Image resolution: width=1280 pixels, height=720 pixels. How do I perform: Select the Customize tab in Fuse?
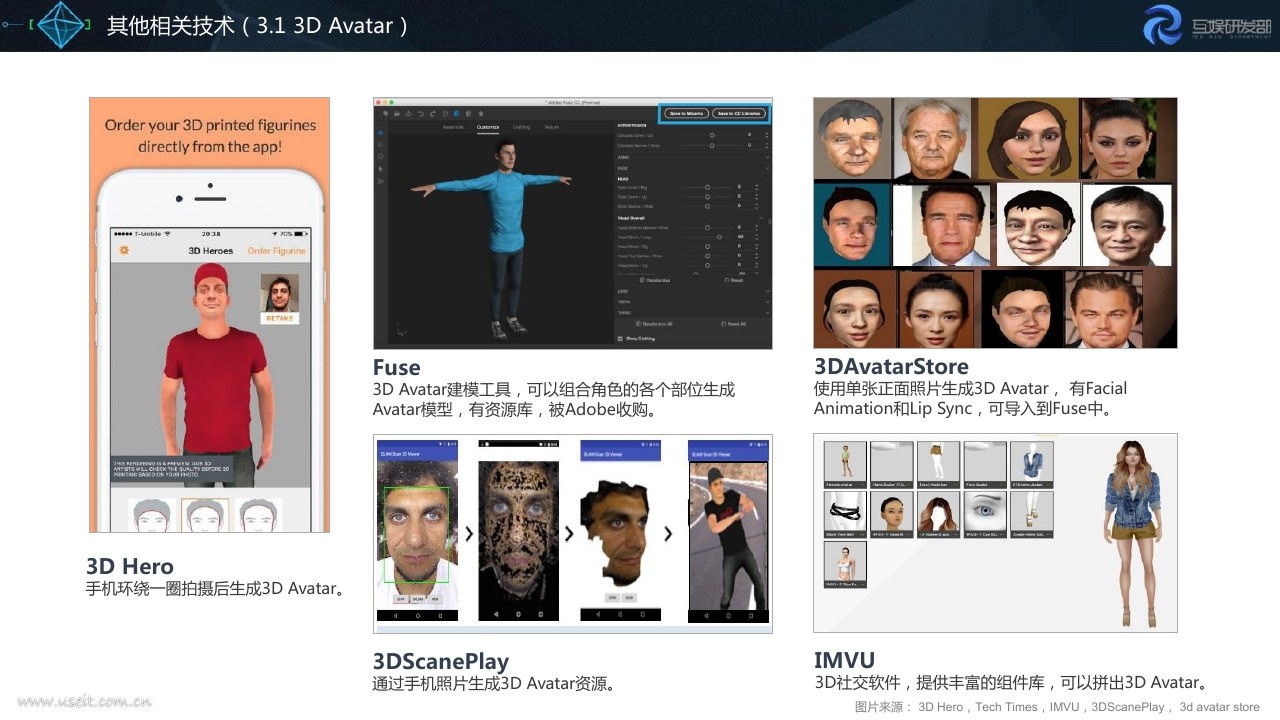pyautogui.click(x=488, y=127)
